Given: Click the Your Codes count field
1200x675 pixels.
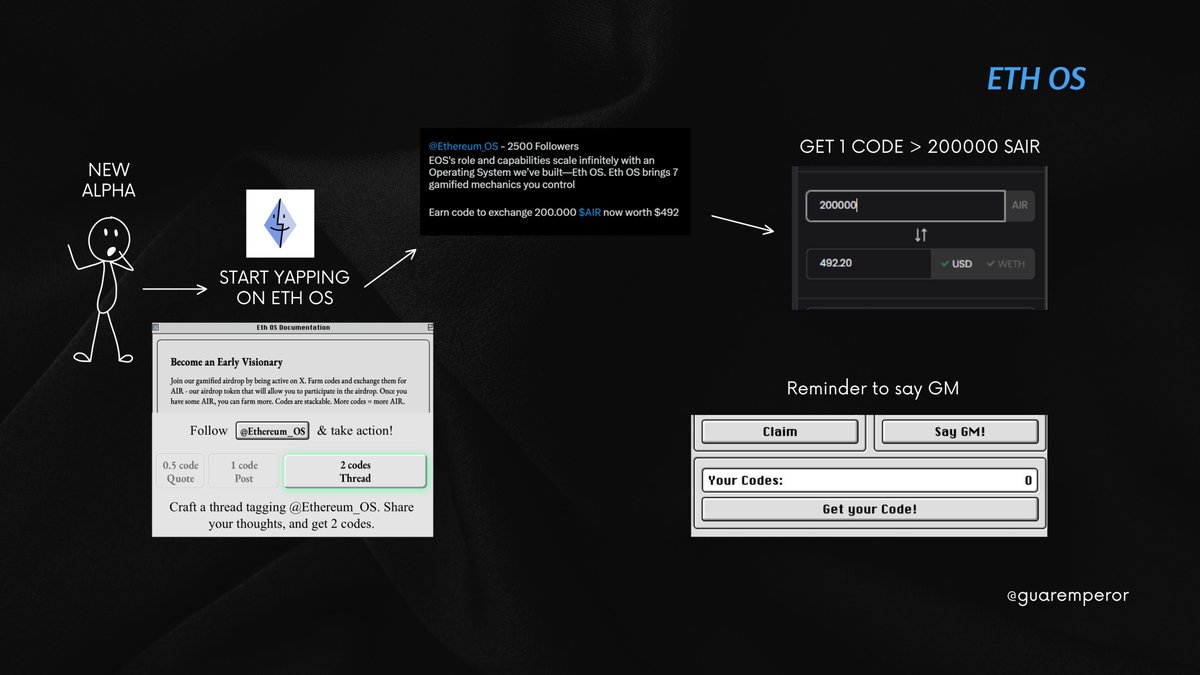Looking at the screenshot, I should click(x=869, y=480).
